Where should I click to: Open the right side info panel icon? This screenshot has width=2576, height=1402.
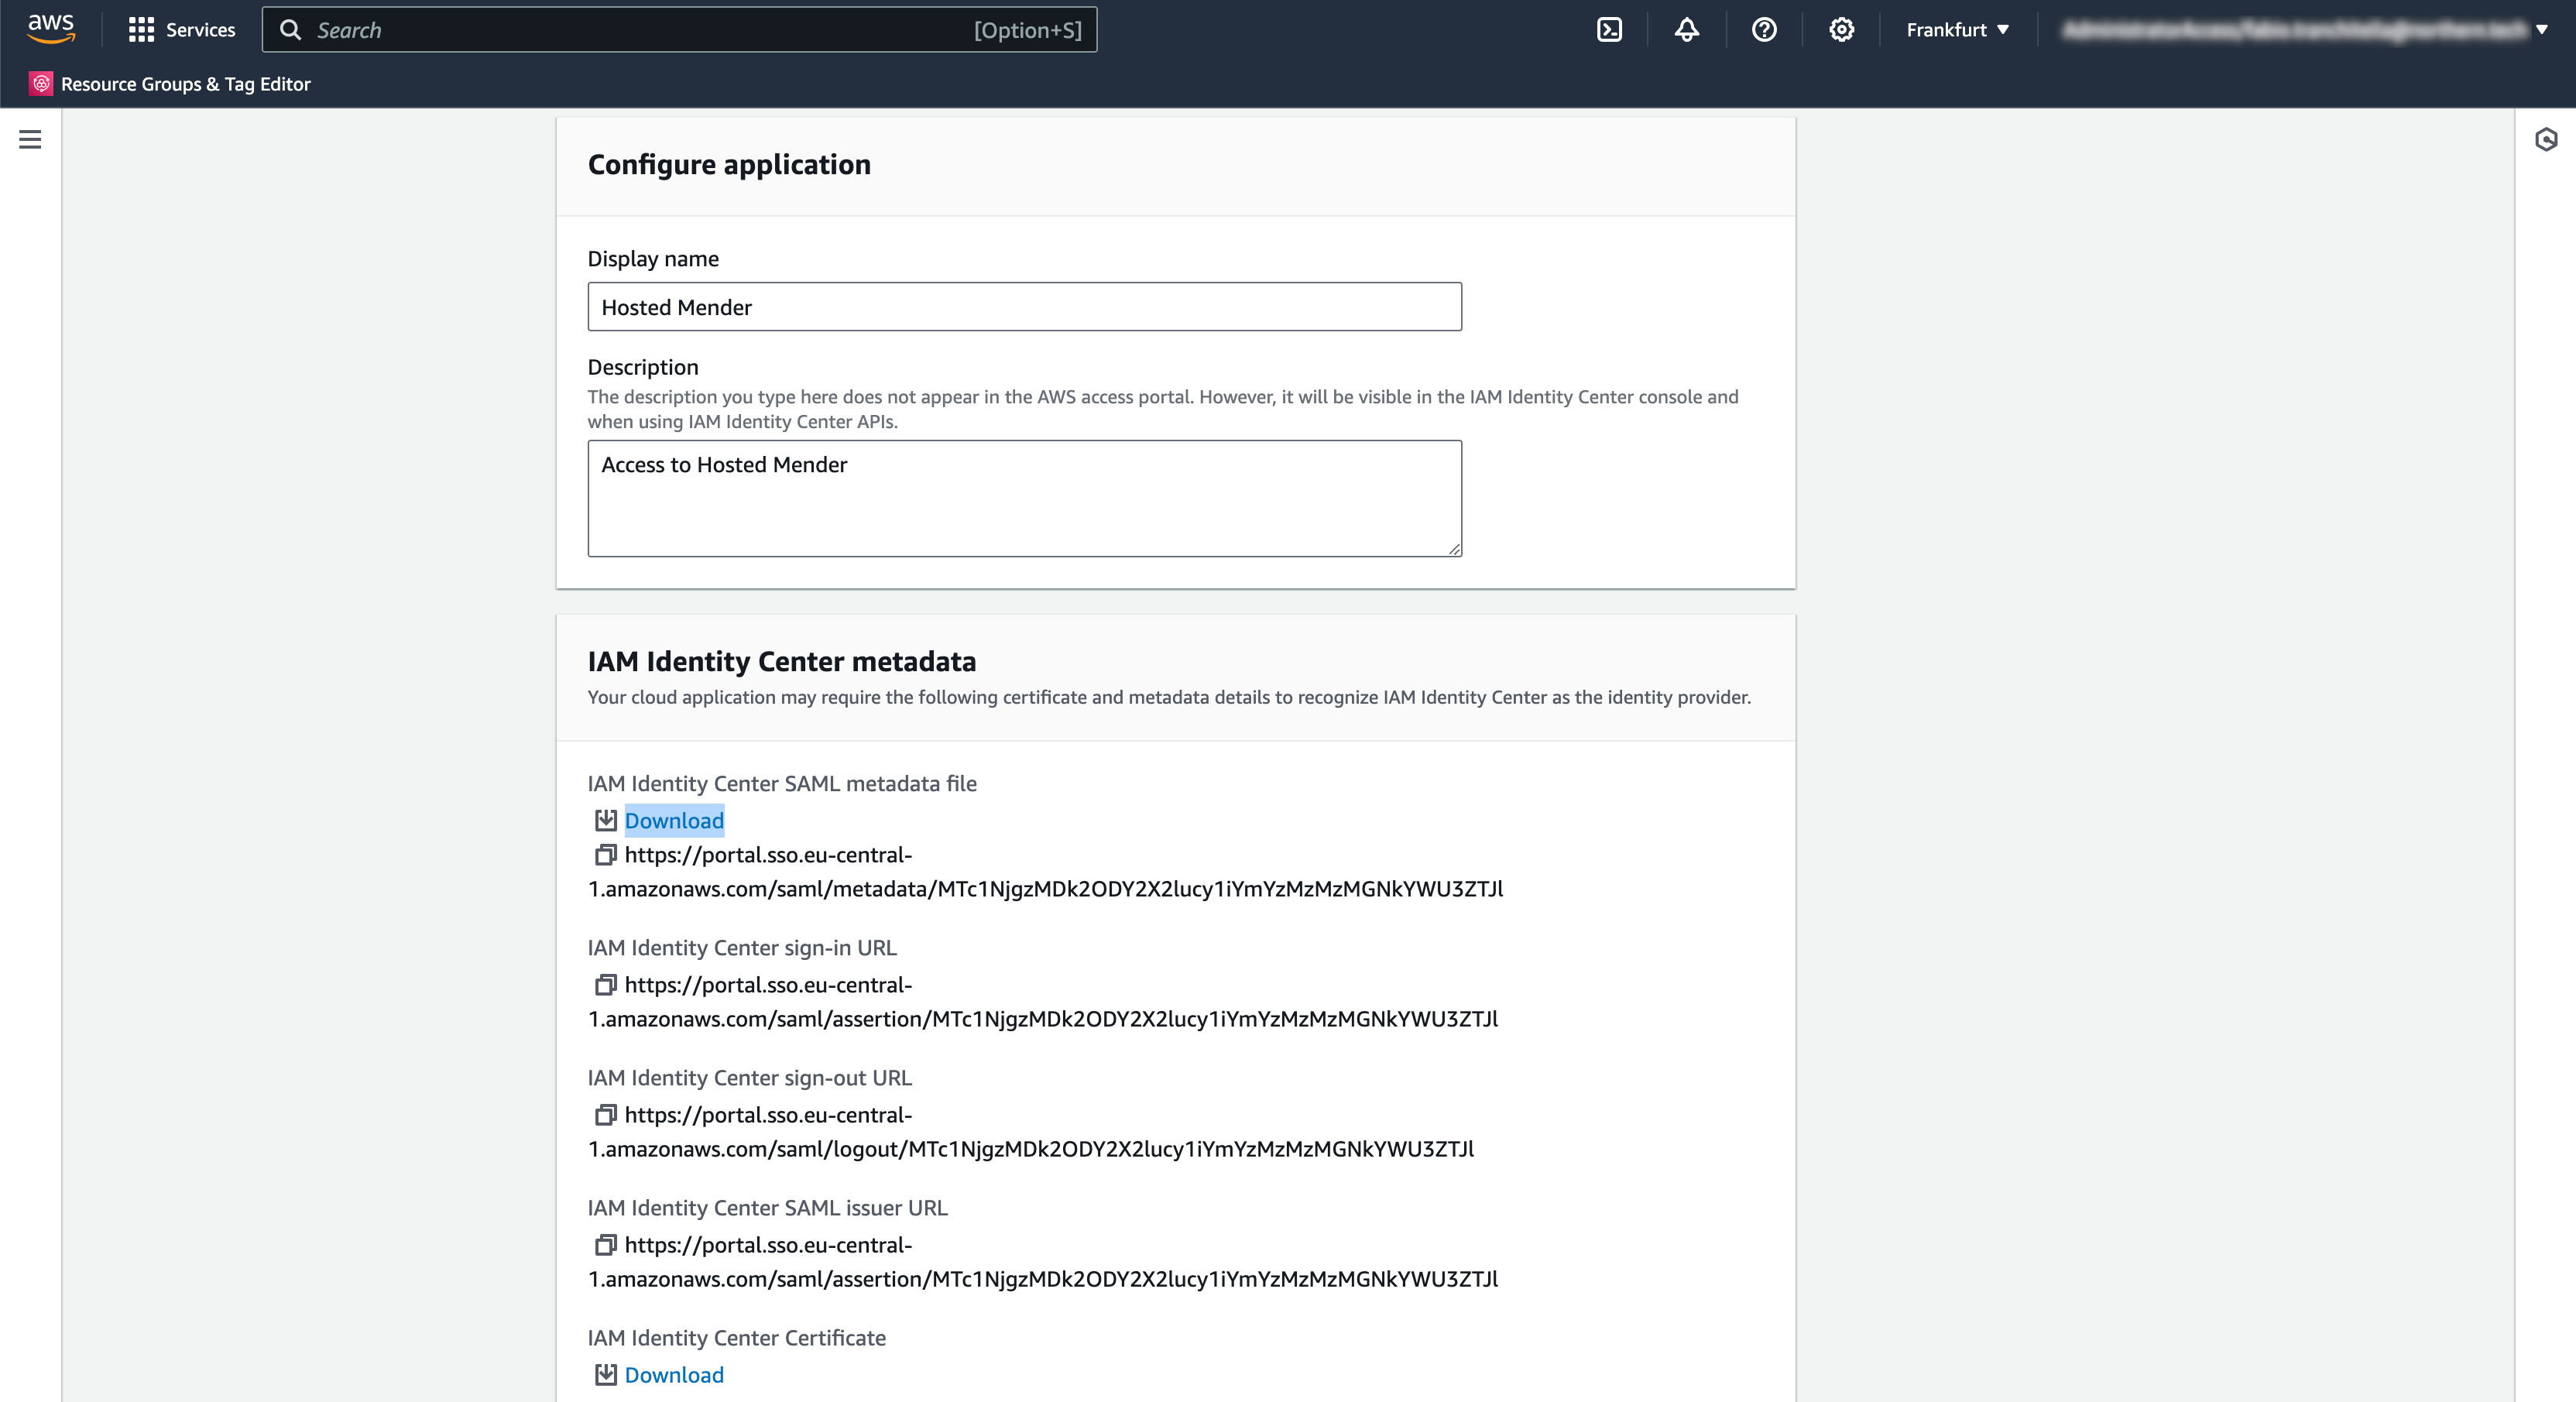tap(2546, 139)
